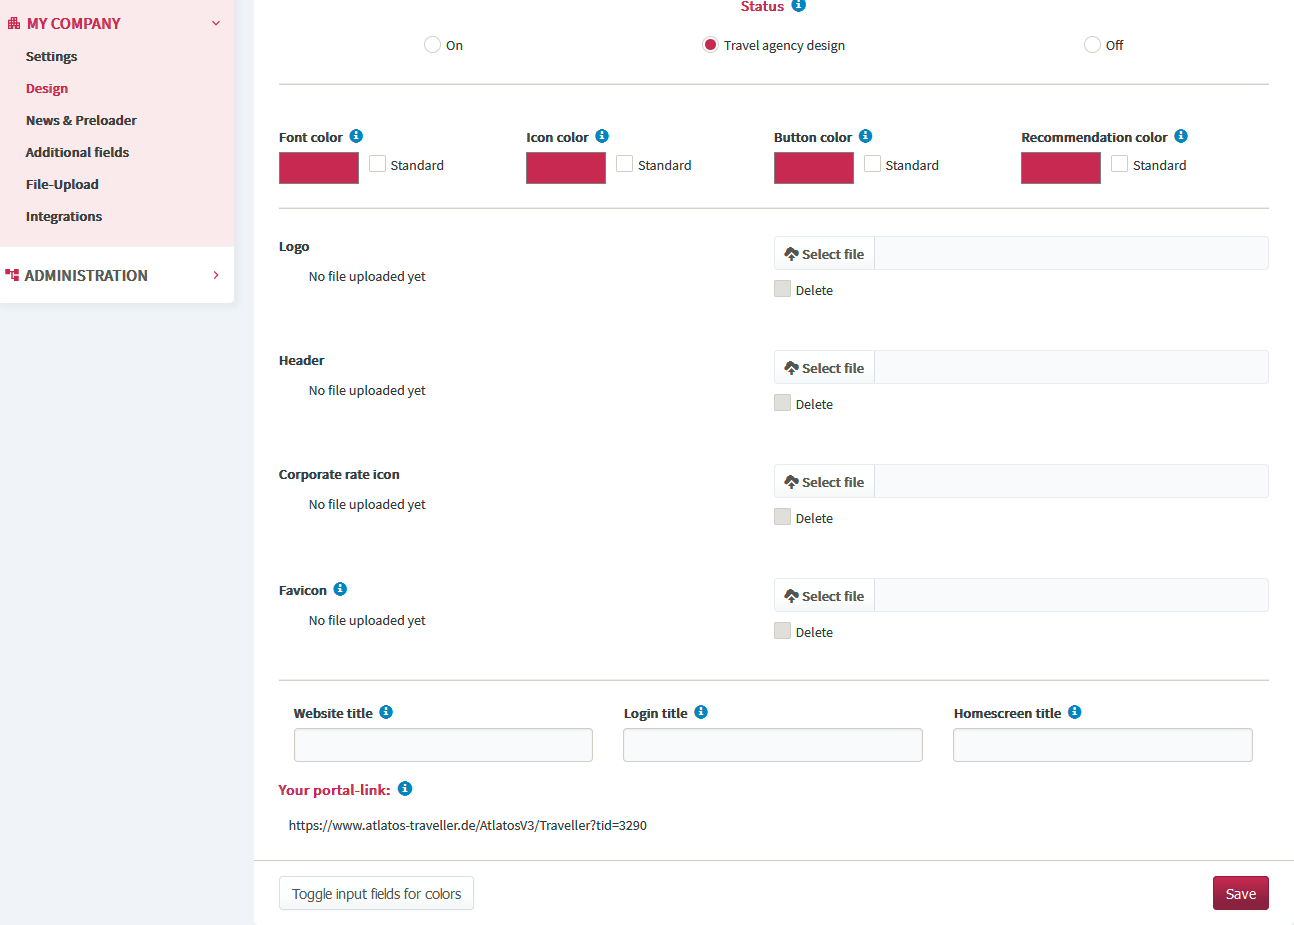Click Toggle input fields for colors
This screenshot has height=925, width=1294.
pyautogui.click(x=376, y=894)
